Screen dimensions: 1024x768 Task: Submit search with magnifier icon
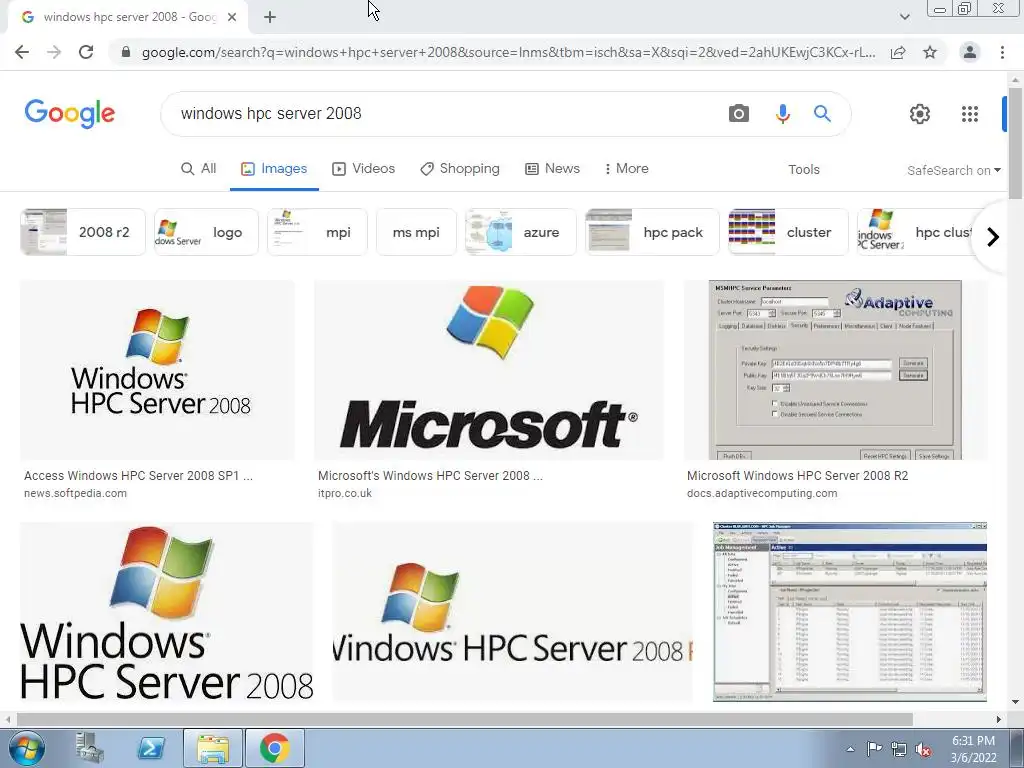click(x=822, y=114)
